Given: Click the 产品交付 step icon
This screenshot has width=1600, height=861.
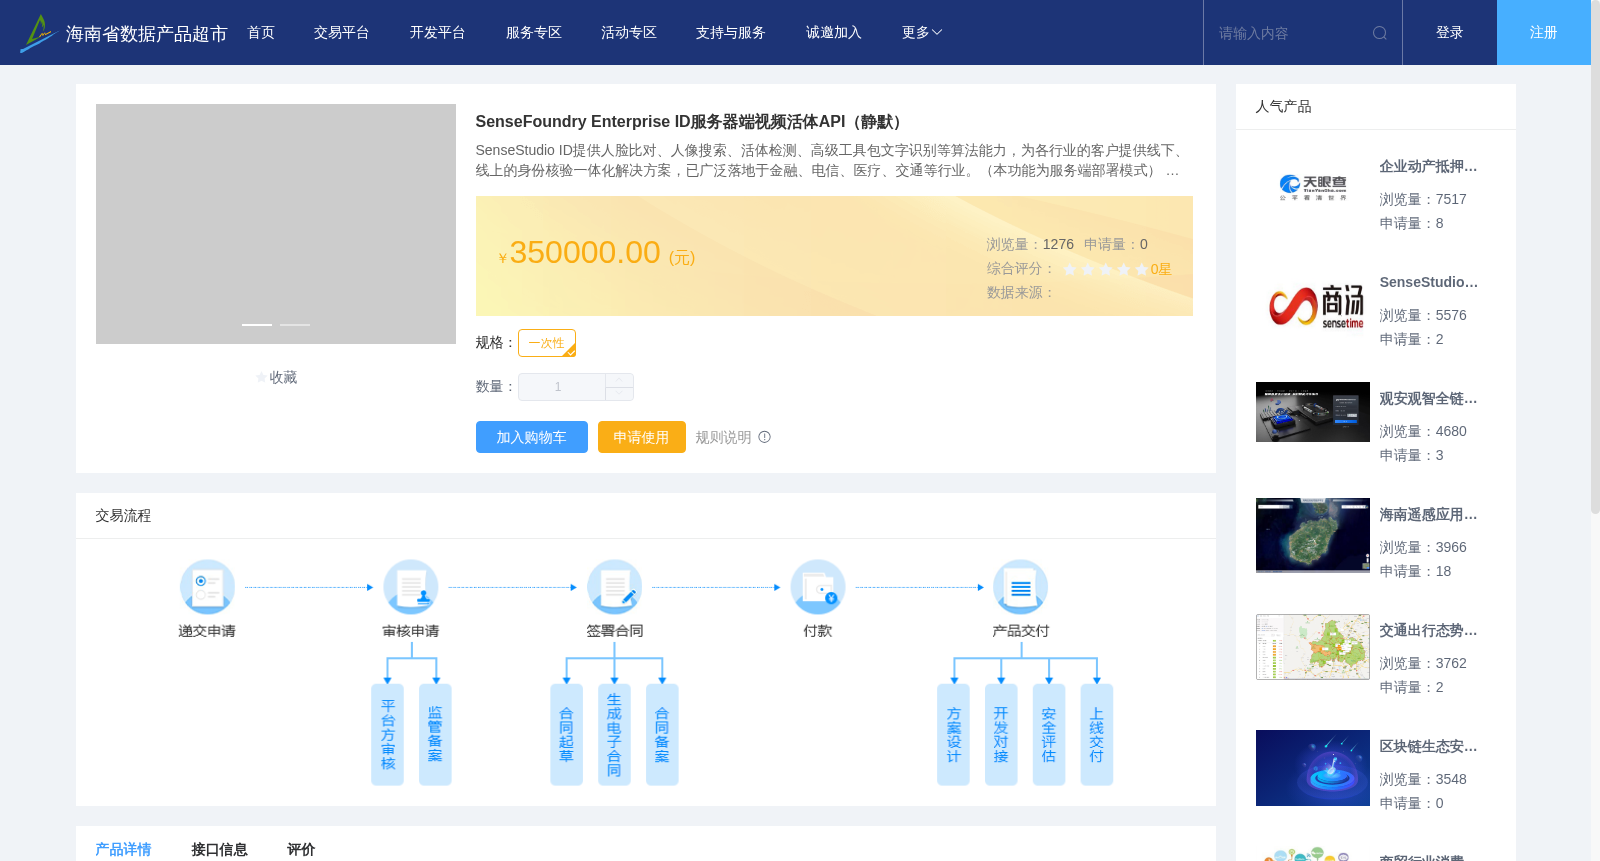Looking at the screenshot, I should 1021,587.
